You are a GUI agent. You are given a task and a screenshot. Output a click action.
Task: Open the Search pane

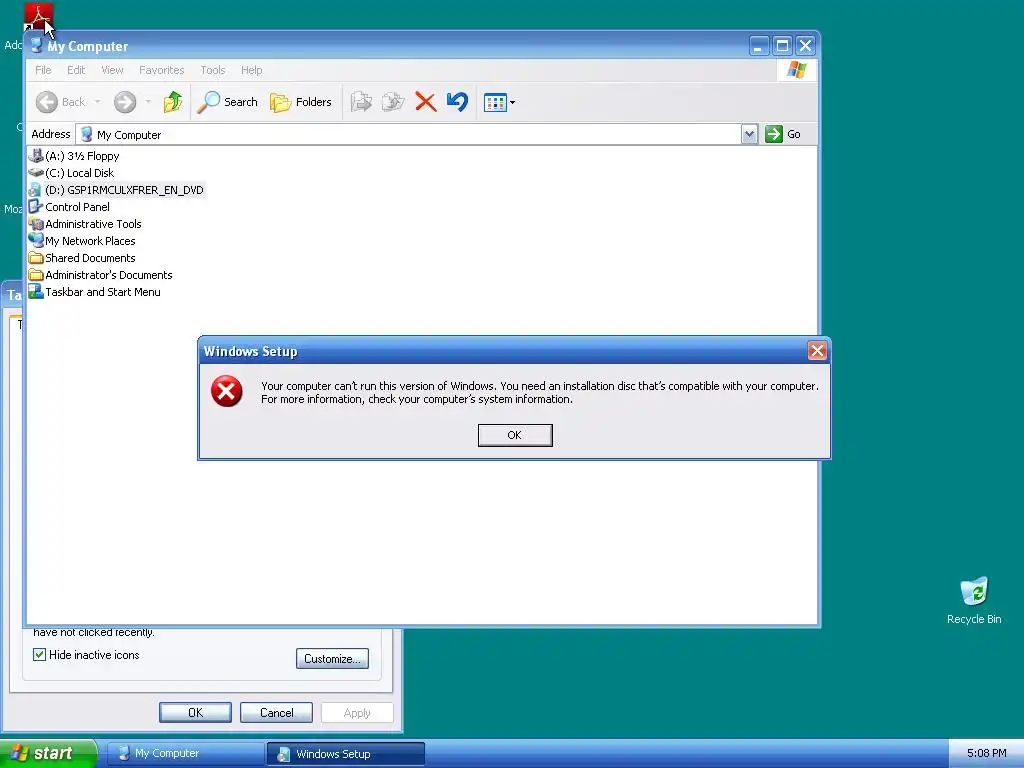(x=228, y=102)
